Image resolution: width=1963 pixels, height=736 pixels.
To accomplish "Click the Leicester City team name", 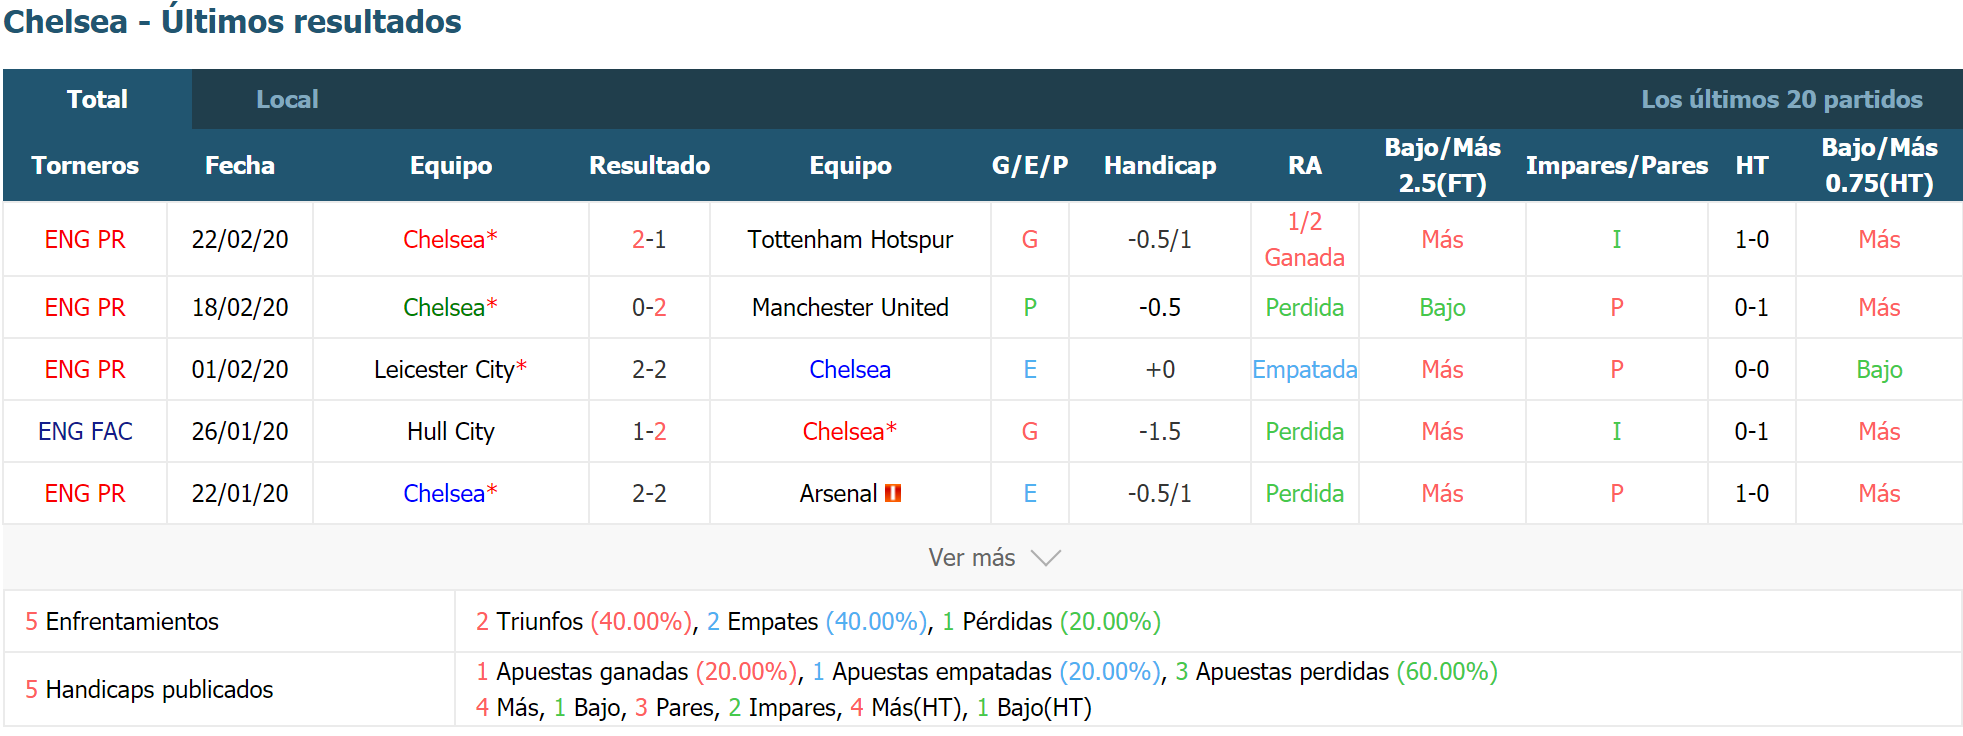I will [444, 370].
